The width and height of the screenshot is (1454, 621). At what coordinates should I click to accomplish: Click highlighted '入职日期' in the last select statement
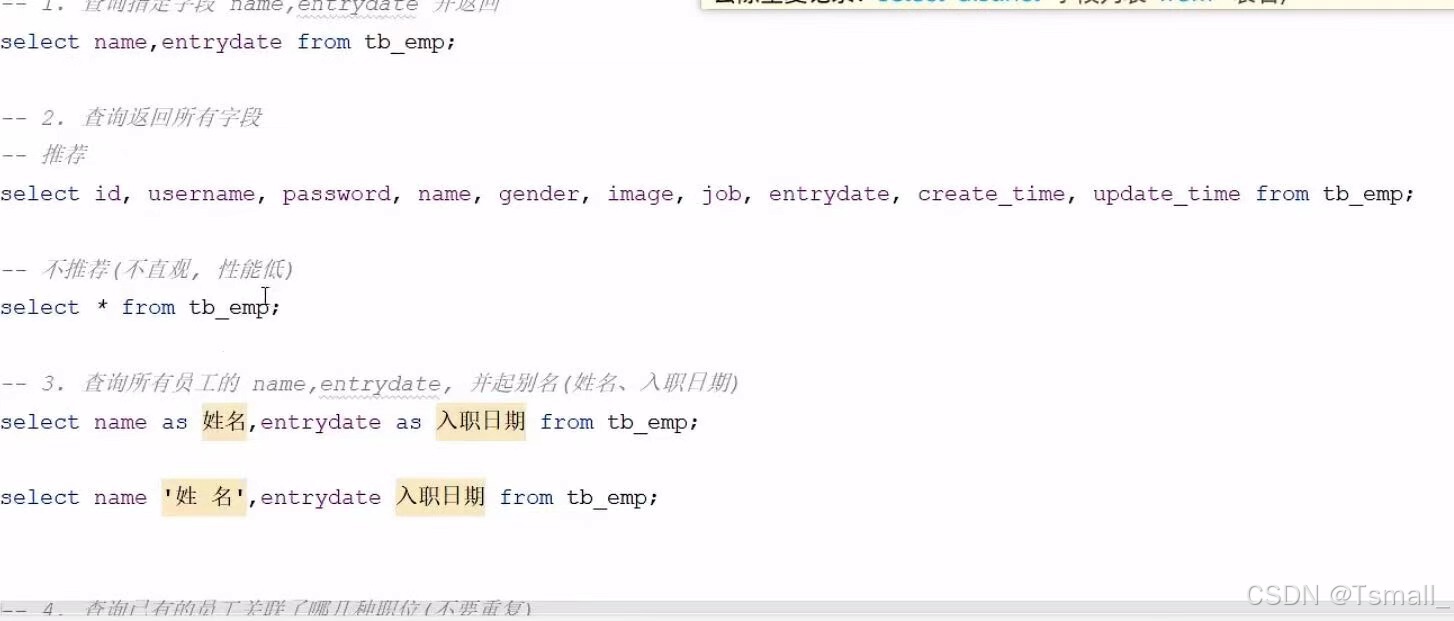click(440, 497)
